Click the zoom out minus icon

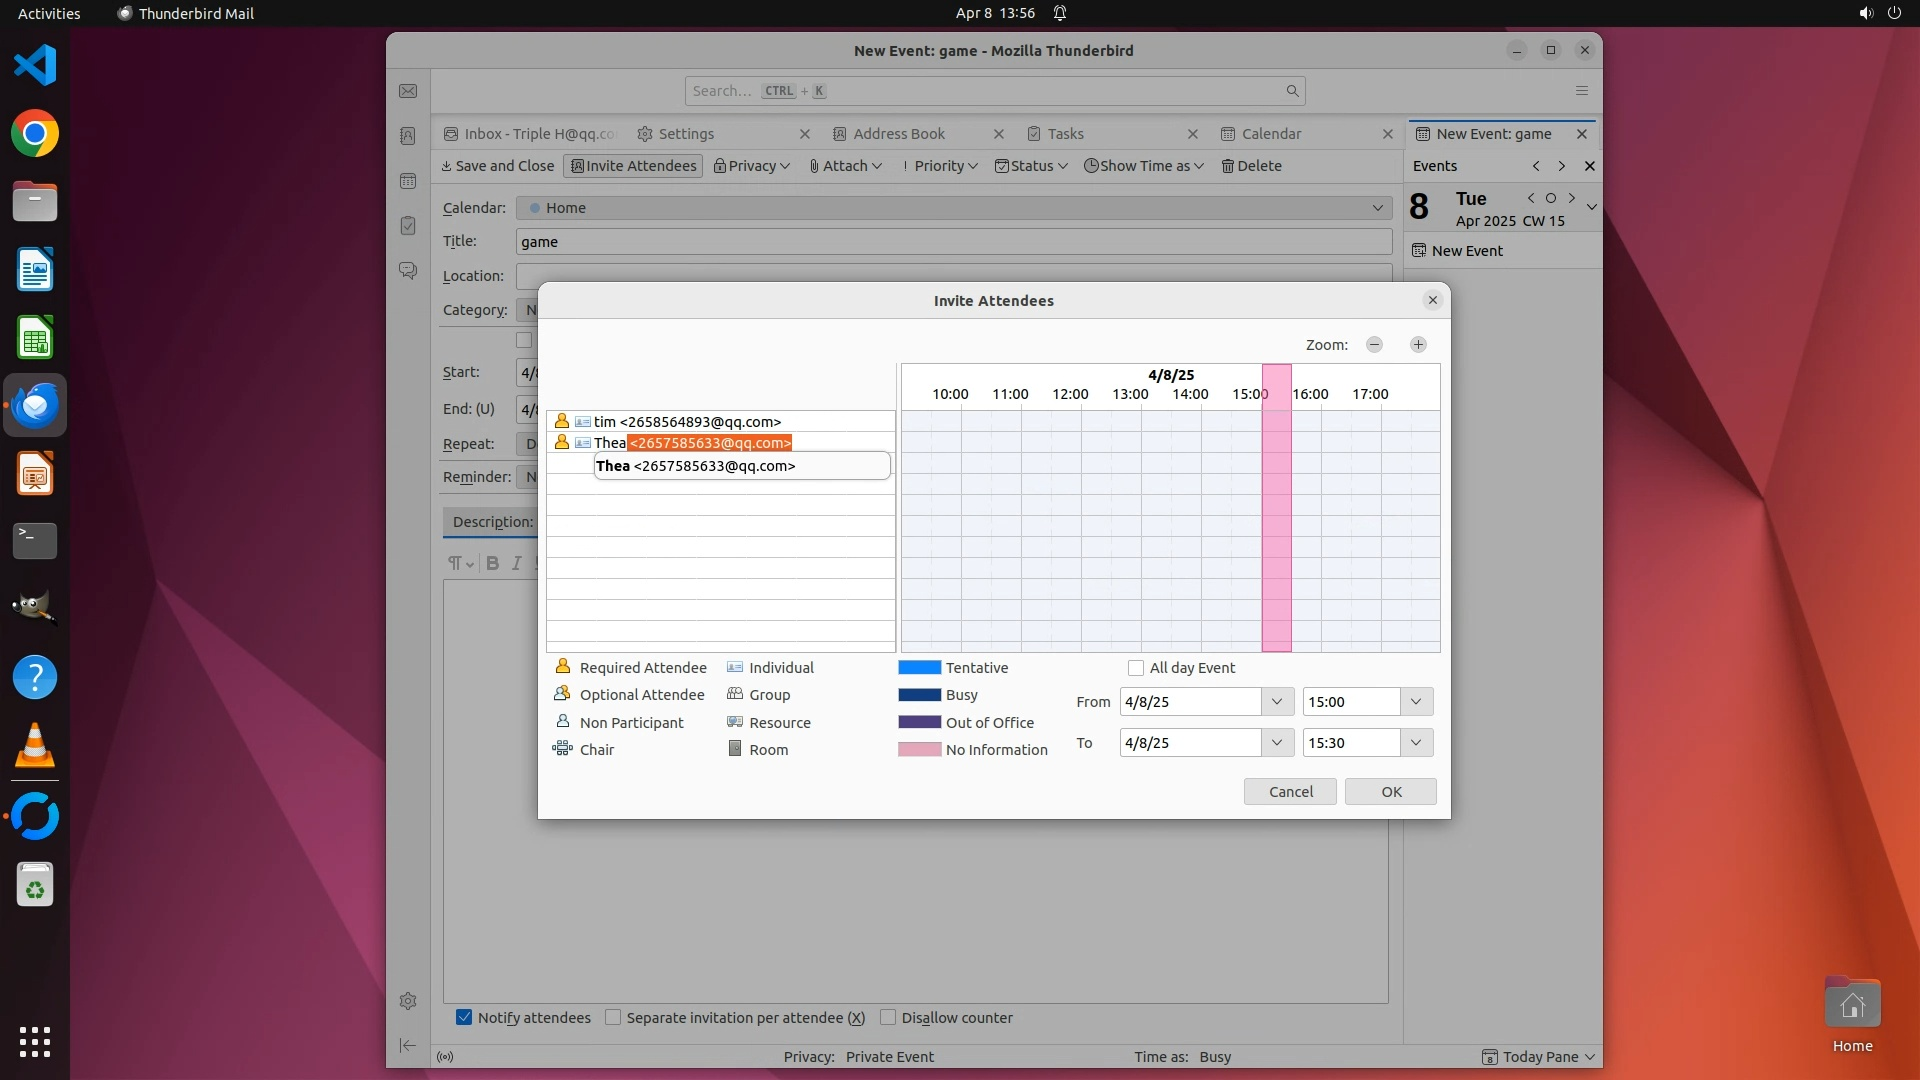tap(1374, 344)
